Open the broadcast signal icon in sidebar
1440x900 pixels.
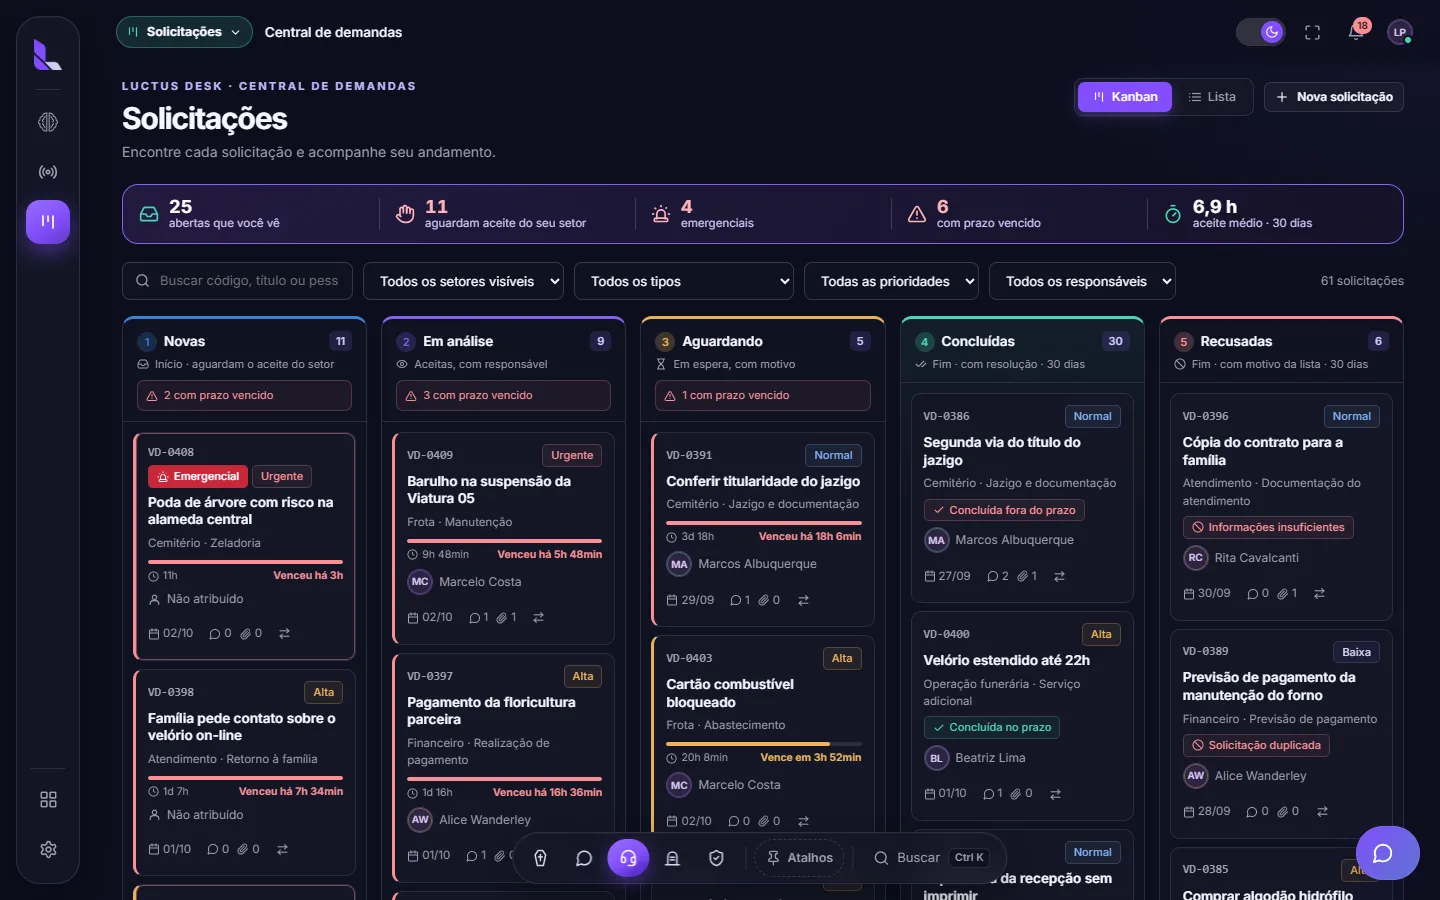pyautogui.click(x=48, y=172)
